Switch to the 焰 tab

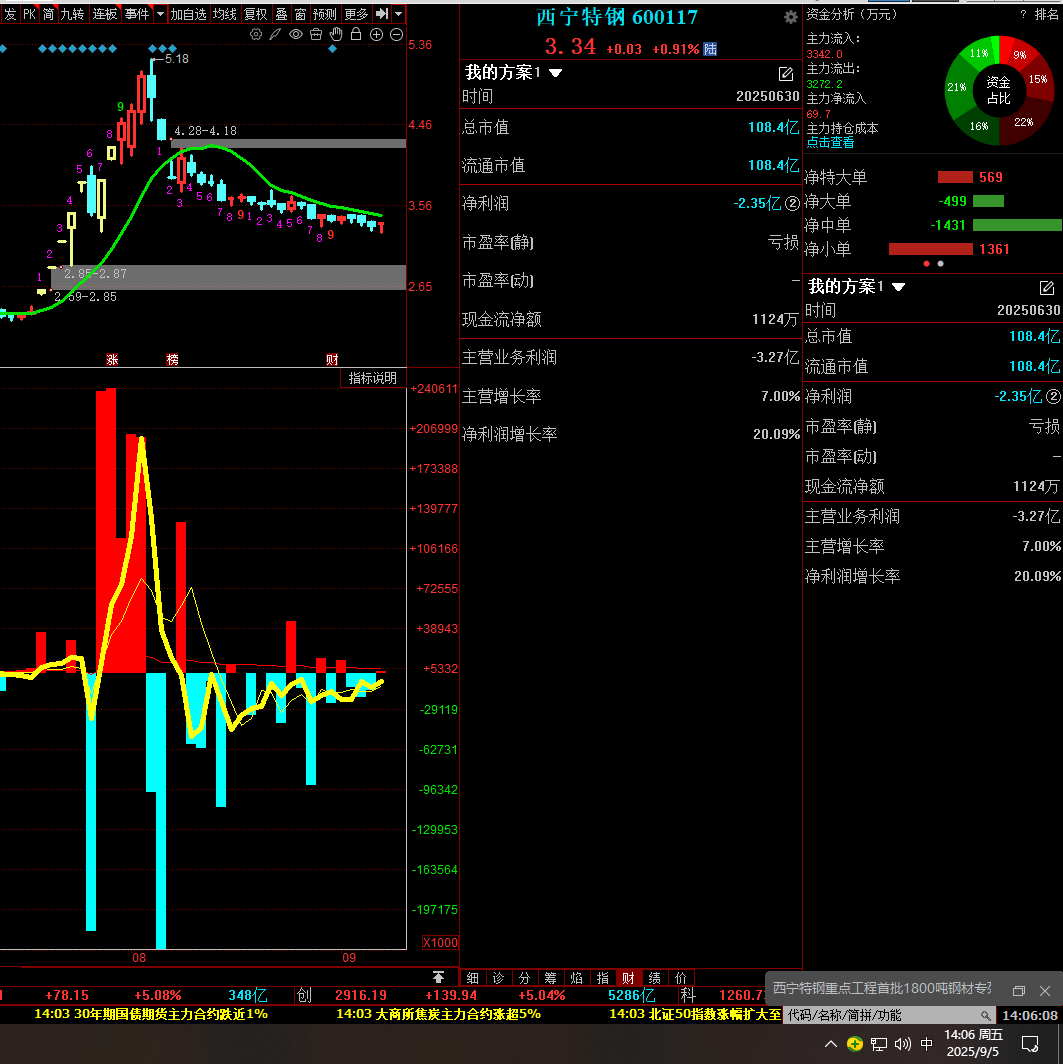point(577,978)
